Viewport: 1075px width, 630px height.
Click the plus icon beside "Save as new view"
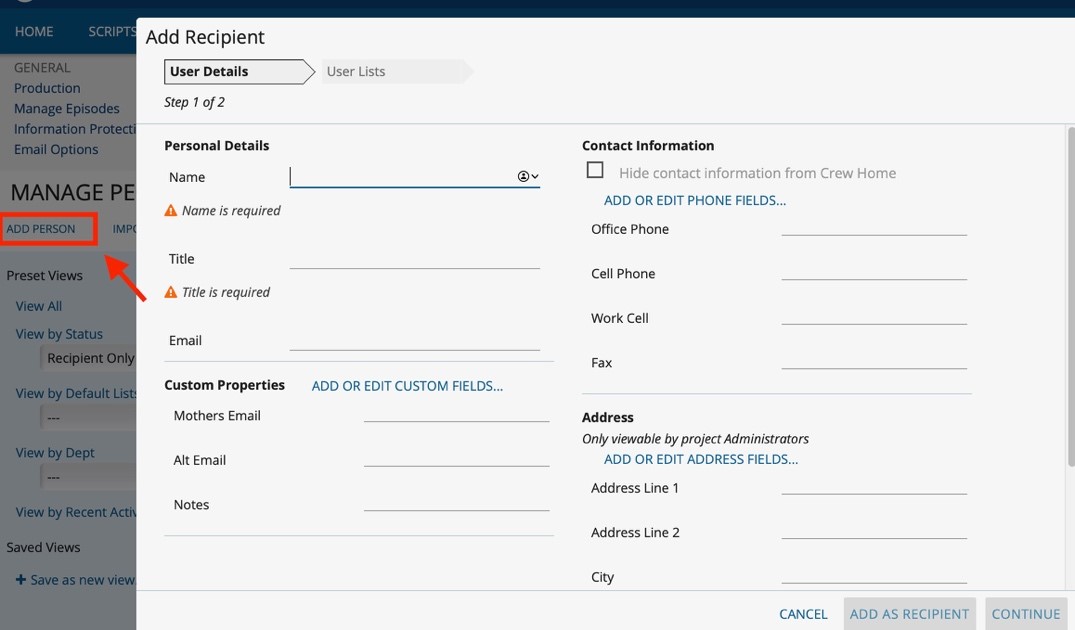coord(21,579)
